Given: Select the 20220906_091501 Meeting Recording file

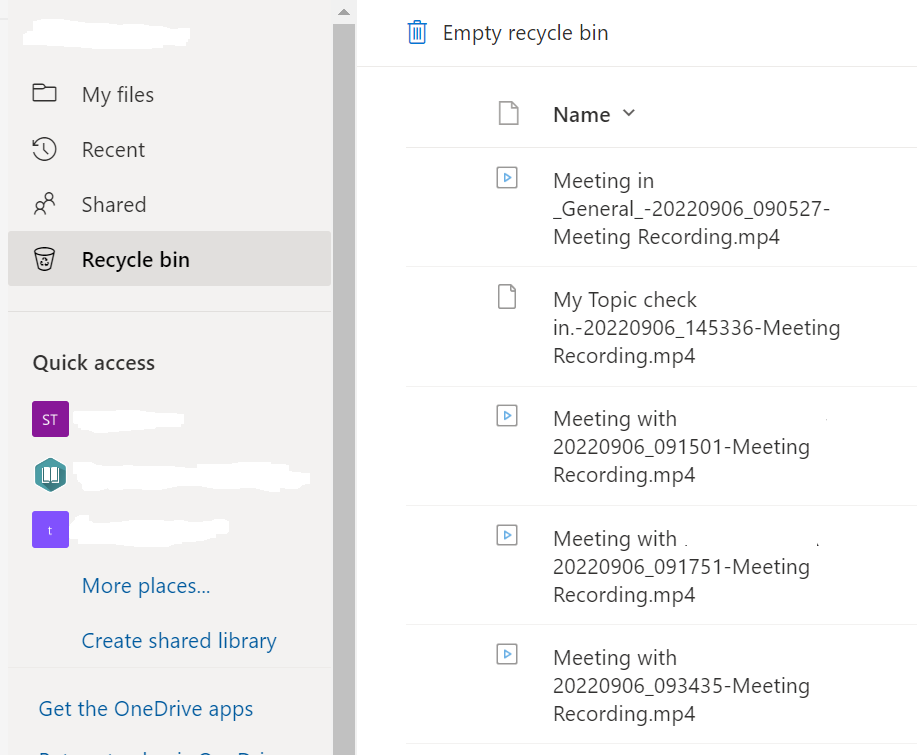Looking at the screenshot, I should click(681, 447).
